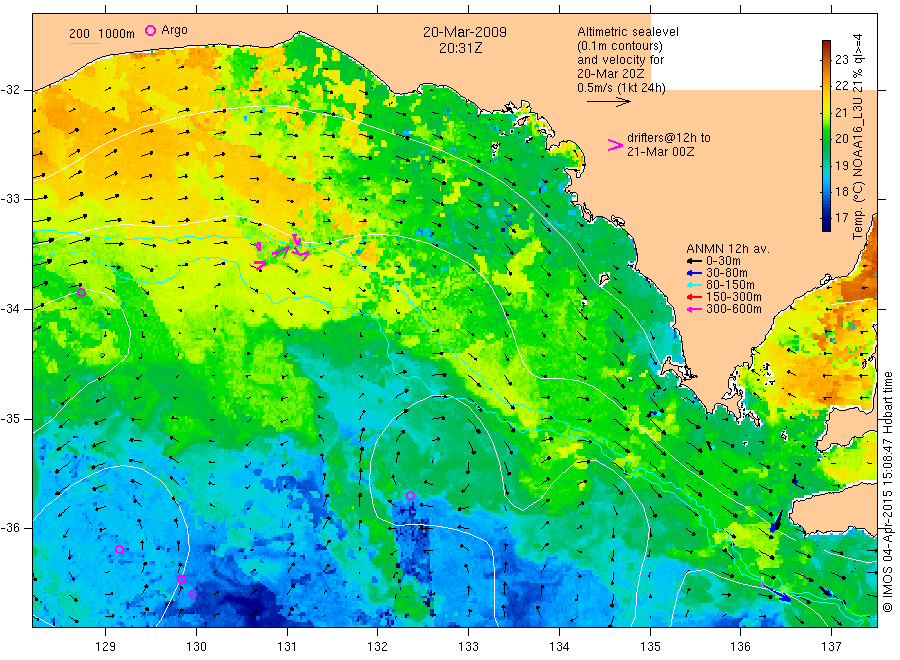Click the temperature color bar
Viewport: 900px width, 660px height.
pyautogui.click(x=826, y=136)
